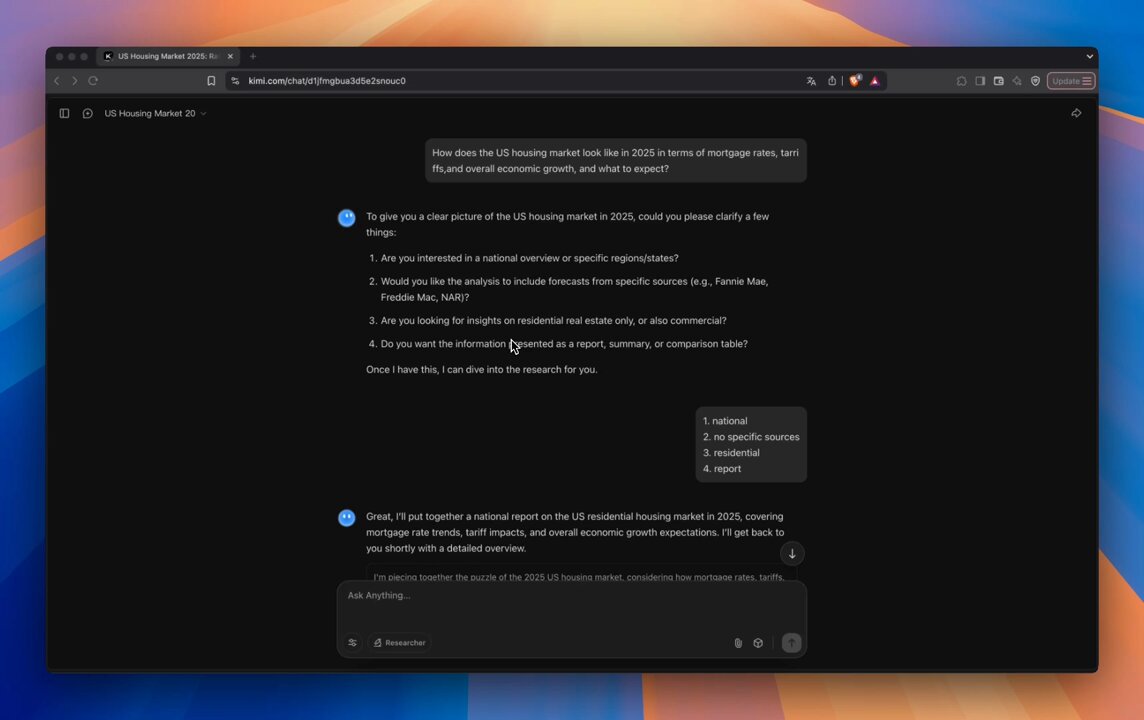
Task: Open Brave Rewards triangle icon
Action: pos(875,81)
